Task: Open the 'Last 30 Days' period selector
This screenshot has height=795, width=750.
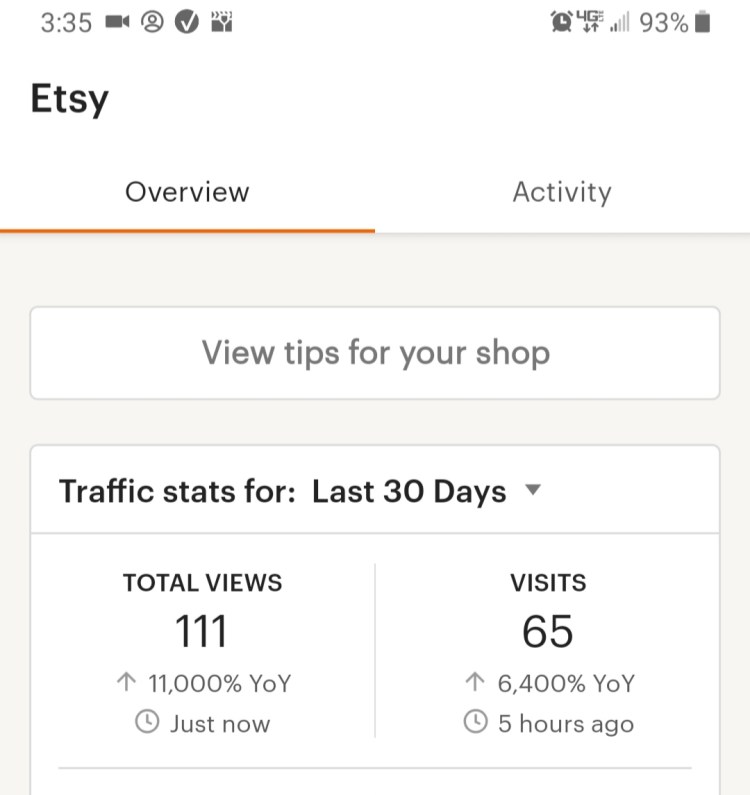Action: point(409,492)
